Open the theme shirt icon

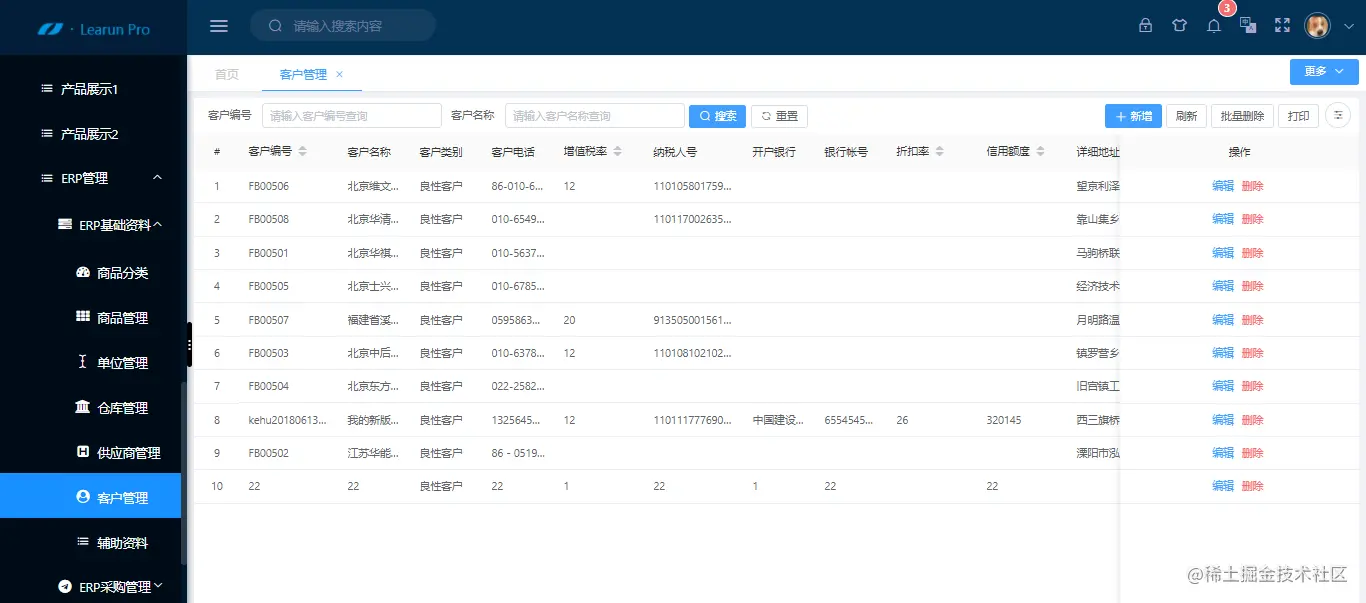(1180, 26)
